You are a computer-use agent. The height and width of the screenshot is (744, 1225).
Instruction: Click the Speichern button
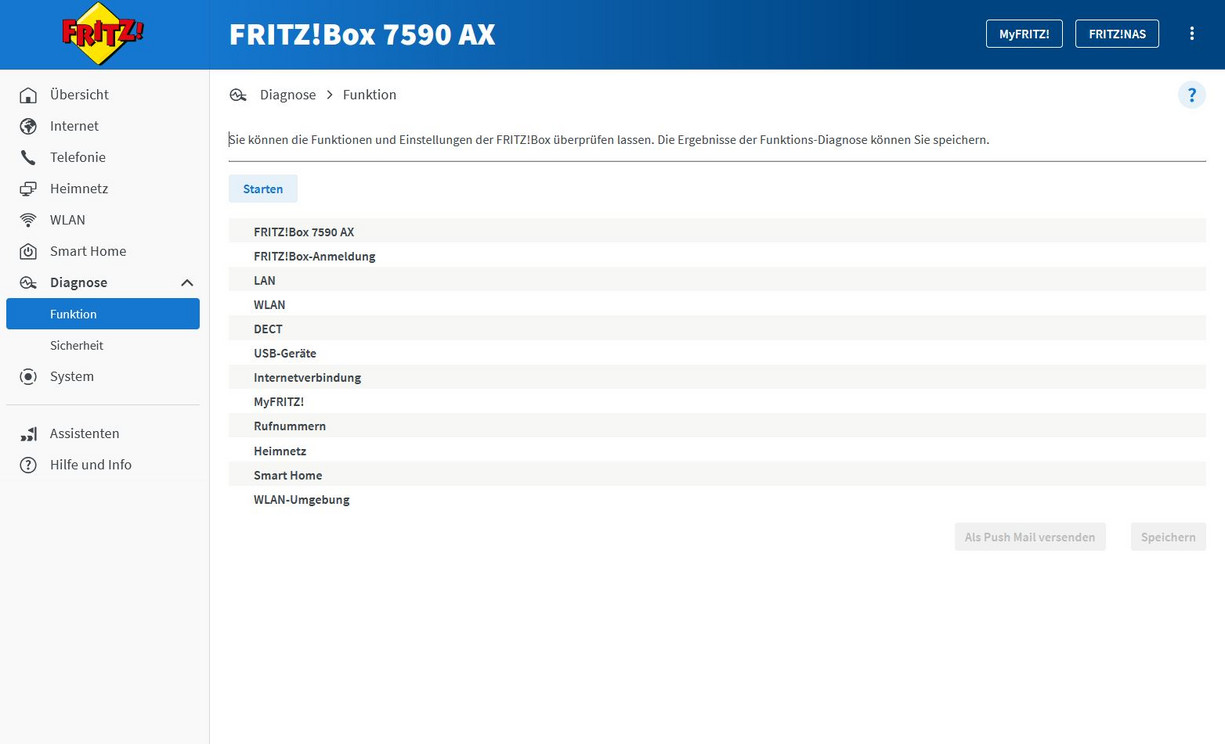coord(1168,537)
